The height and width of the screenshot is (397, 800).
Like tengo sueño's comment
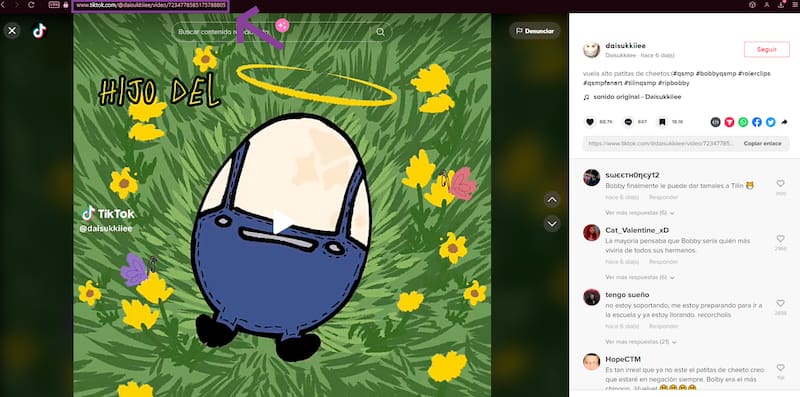tap(780, 303)
